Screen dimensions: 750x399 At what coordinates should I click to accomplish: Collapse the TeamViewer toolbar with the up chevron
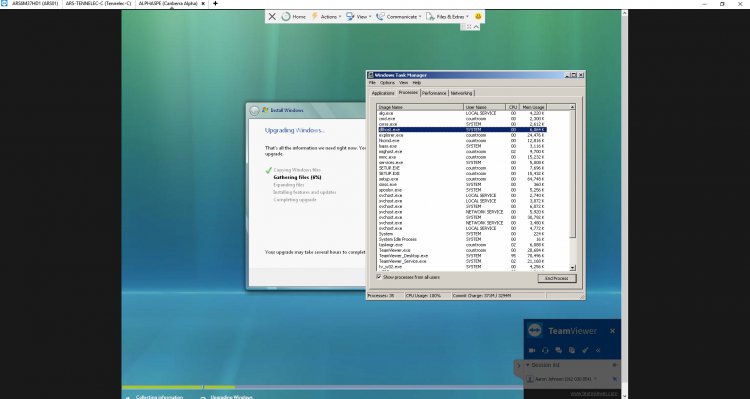coord(476,27)
